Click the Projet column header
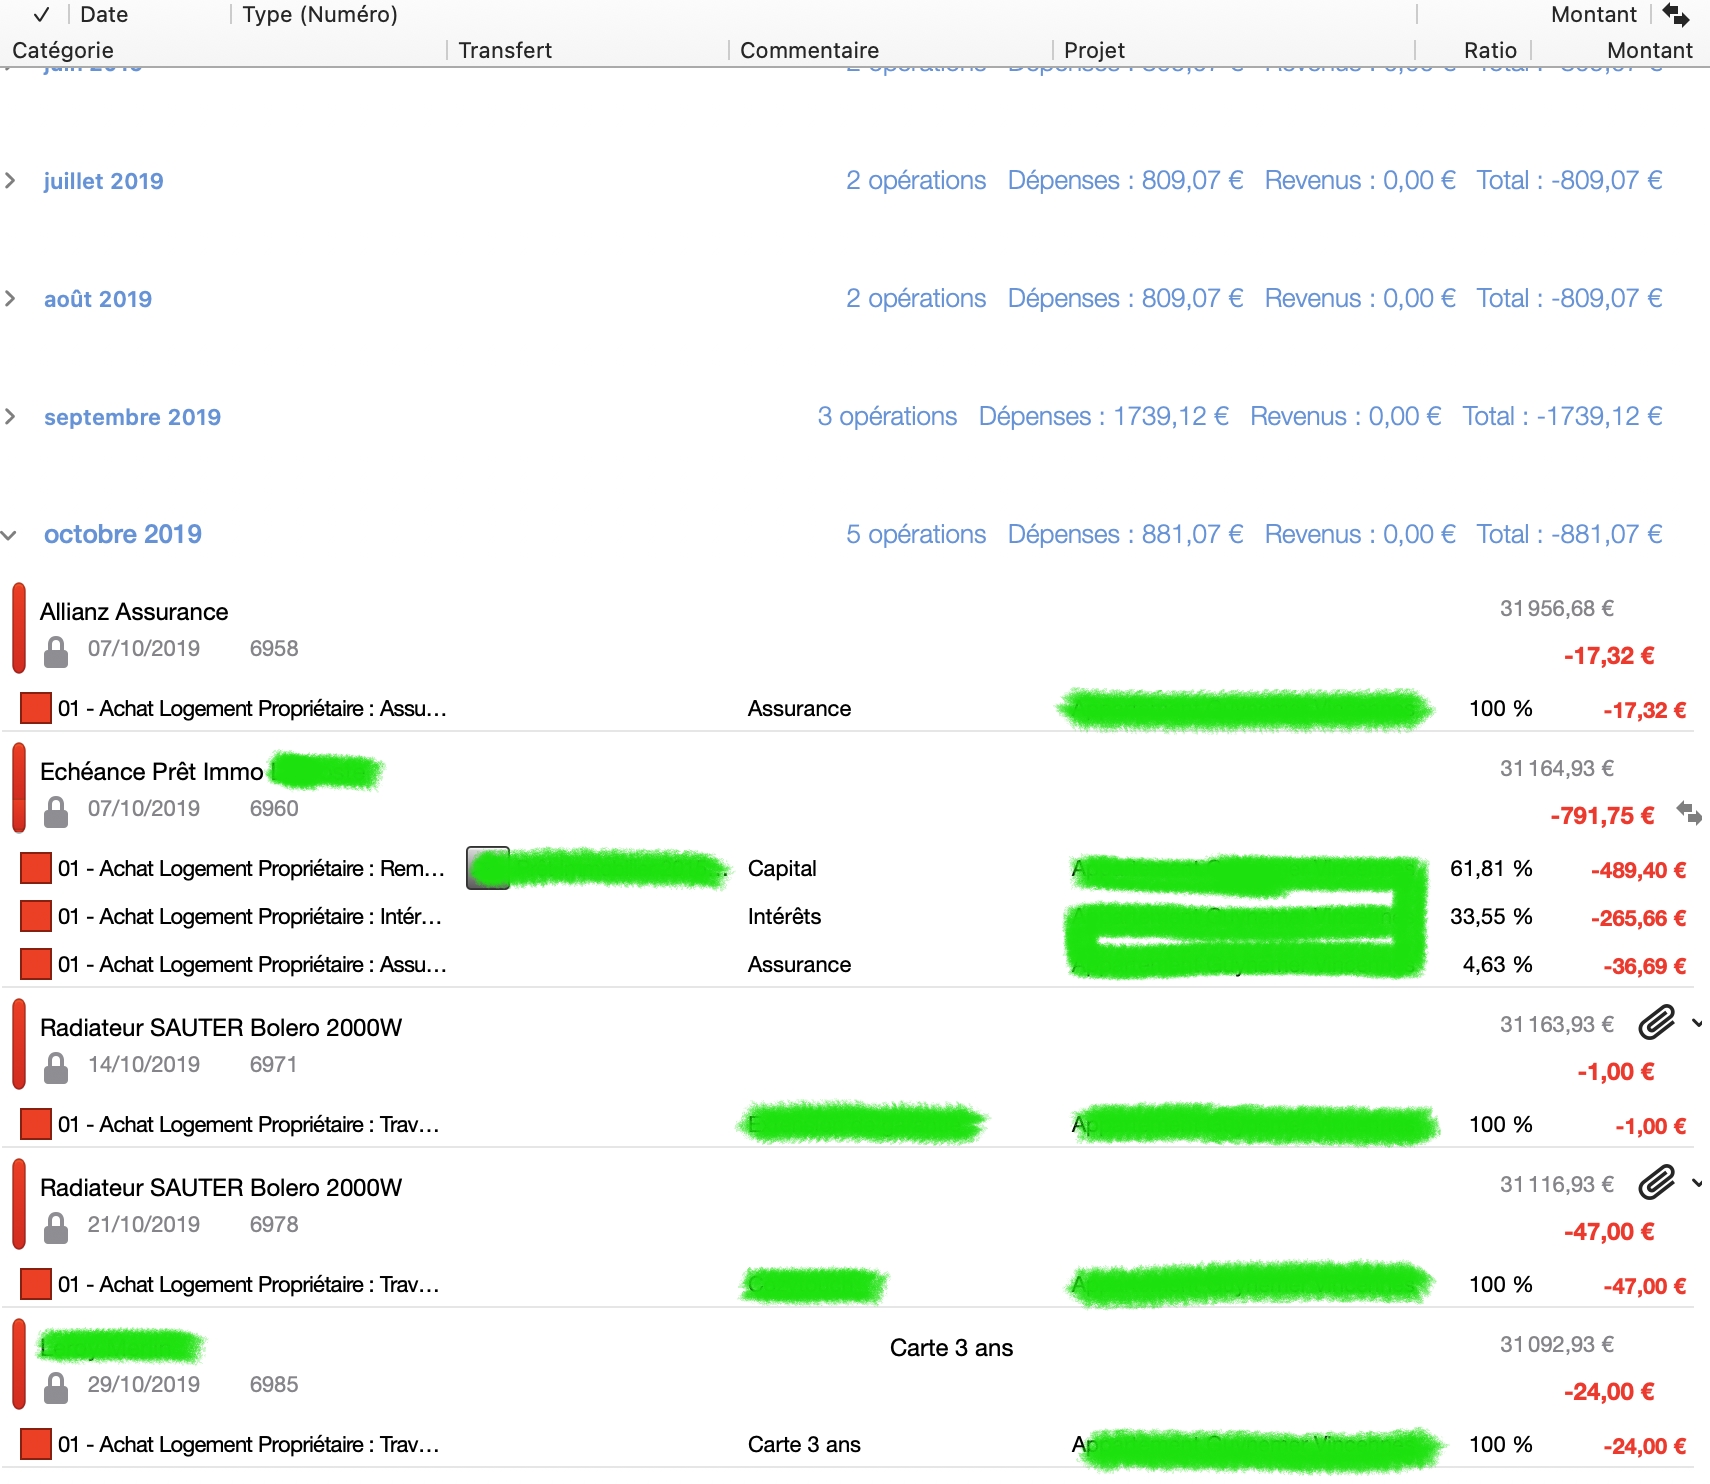Screen dimensions: 1710x1484 click(1094, 50)
